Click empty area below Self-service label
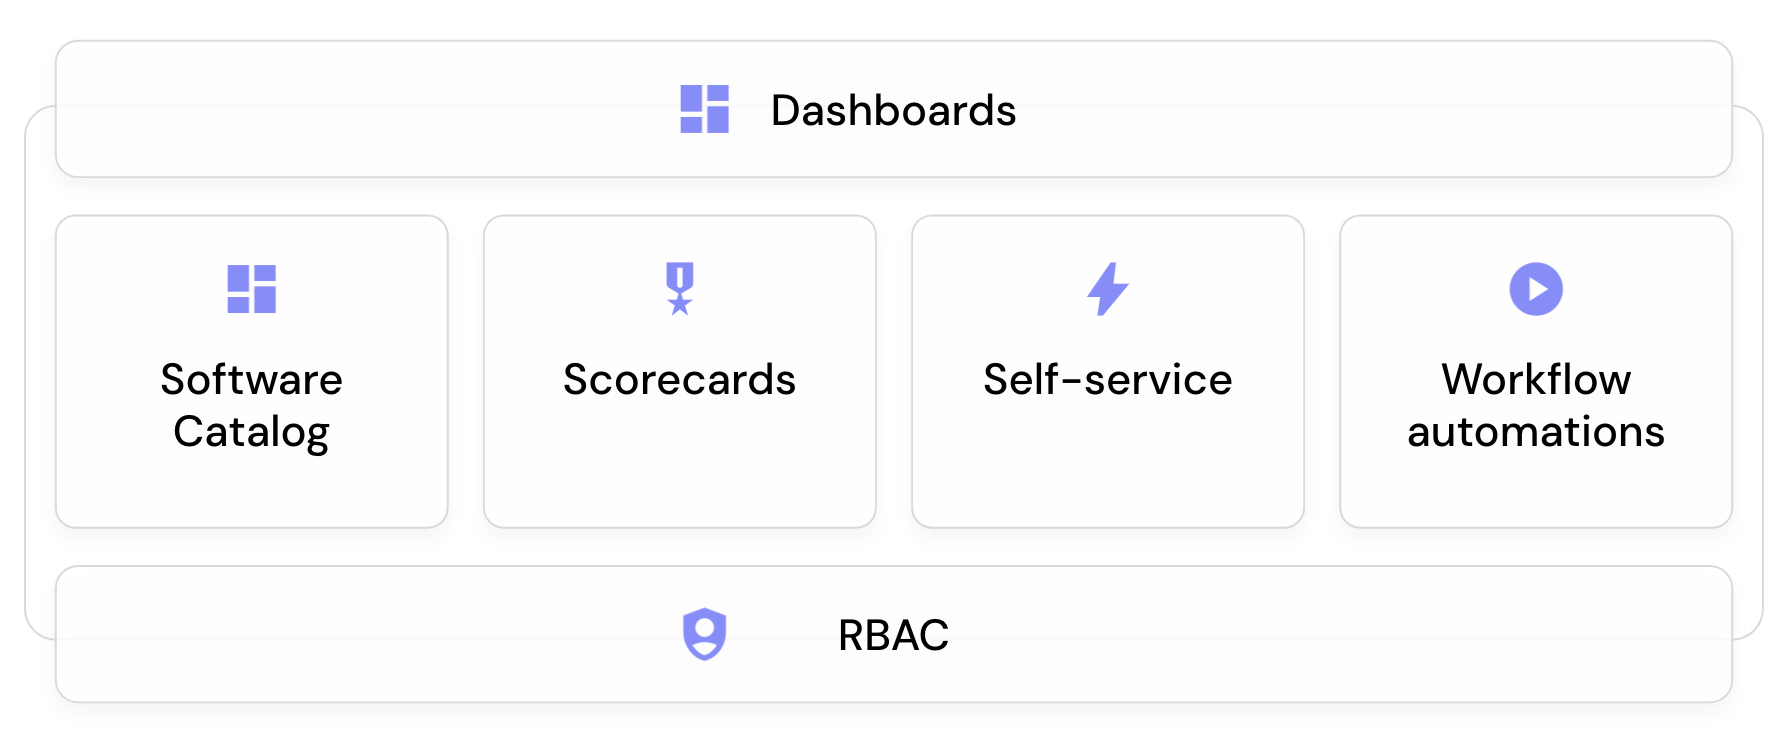The width and height of the screenshot is (1790, 744). coord(1108,465)
